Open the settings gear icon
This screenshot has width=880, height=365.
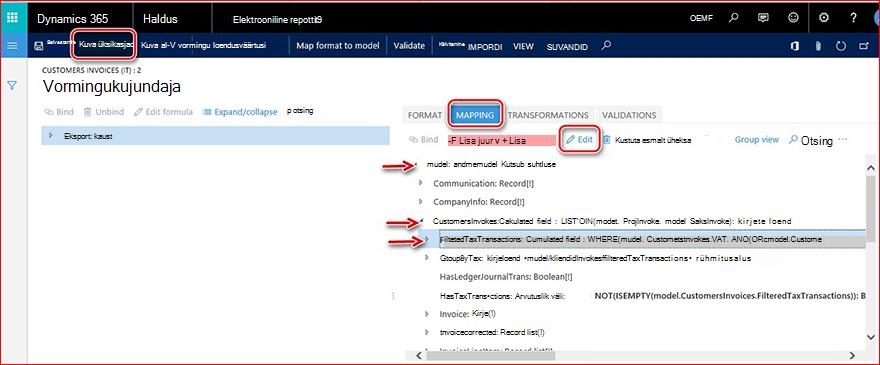(x=823, y=18)
